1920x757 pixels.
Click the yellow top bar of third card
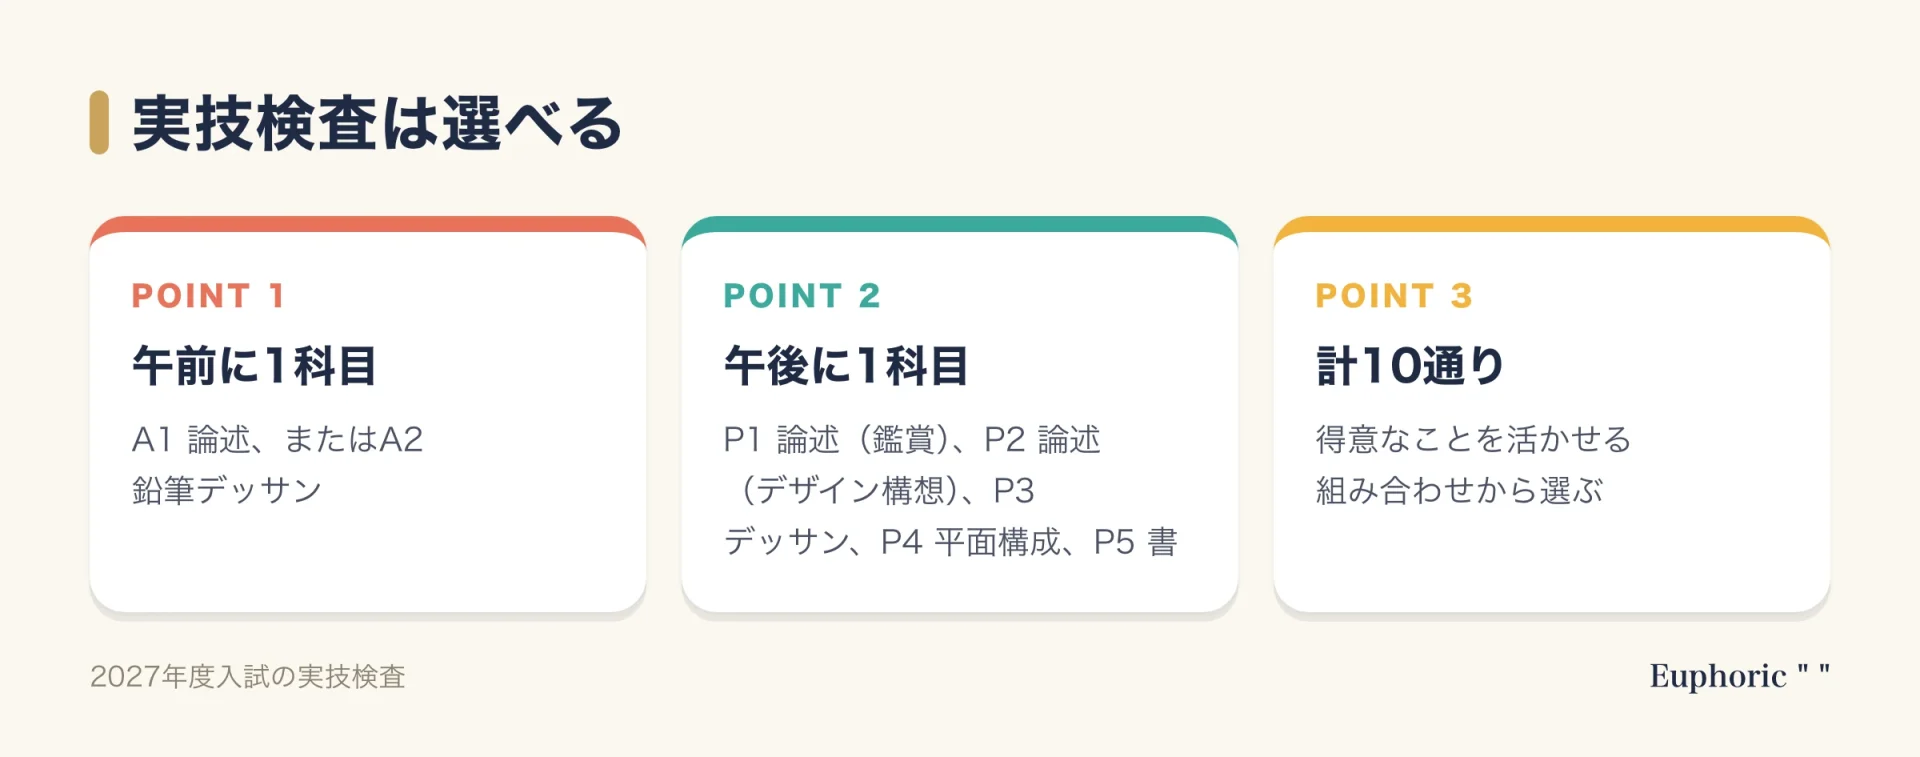point(1552,224)
